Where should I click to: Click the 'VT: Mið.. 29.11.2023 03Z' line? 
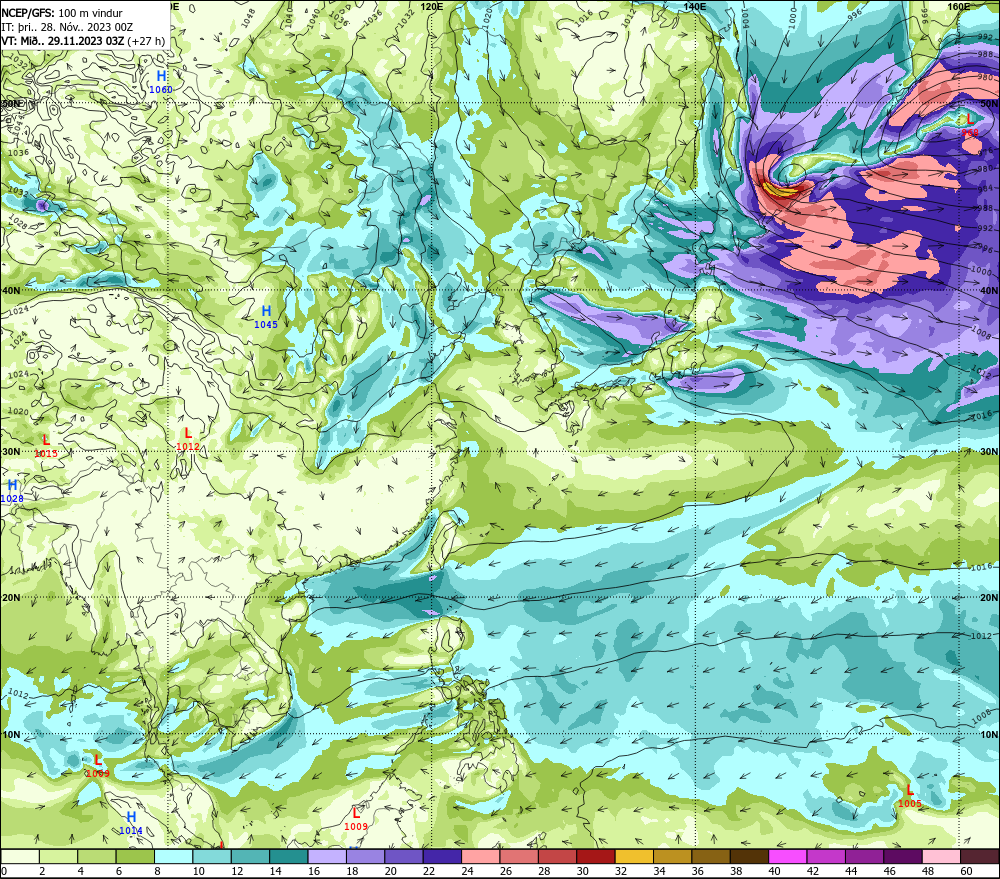[x=62, y=41]
